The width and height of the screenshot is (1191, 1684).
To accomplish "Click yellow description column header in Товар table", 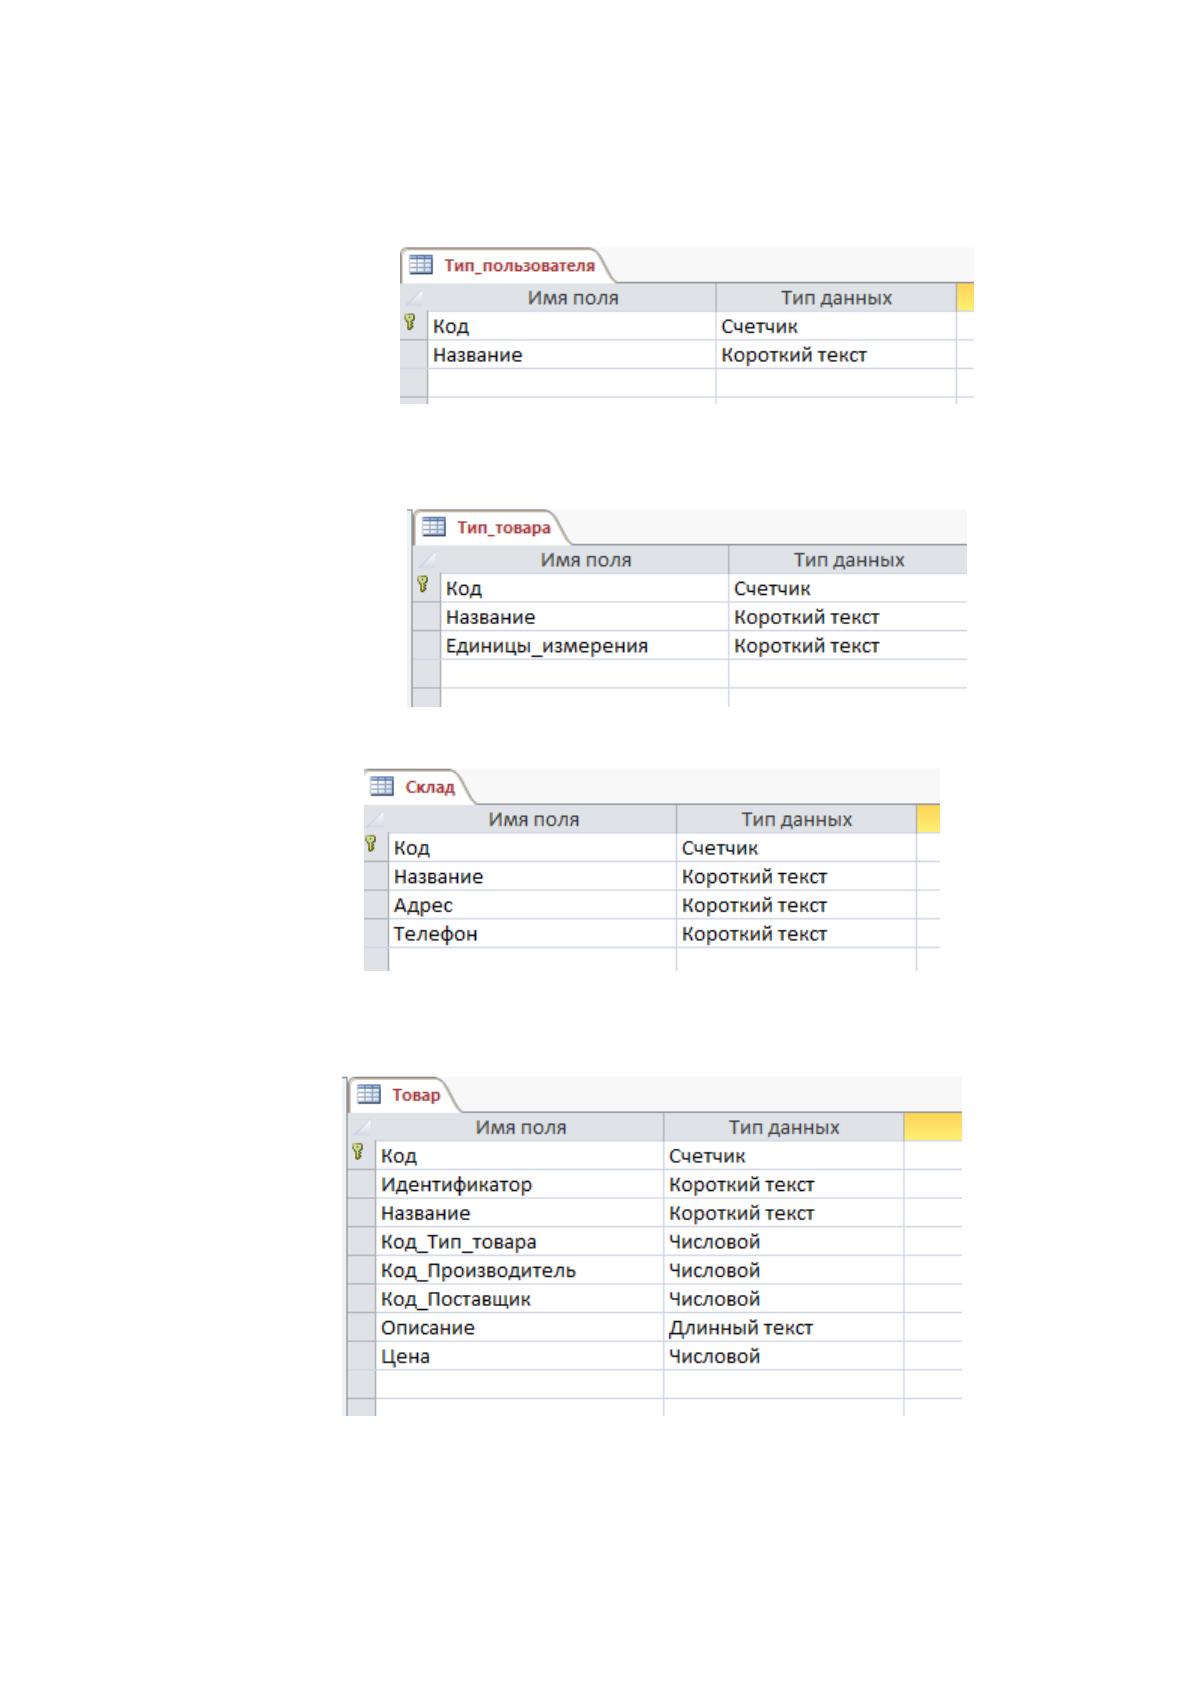I will click(x=932, y=1127).
